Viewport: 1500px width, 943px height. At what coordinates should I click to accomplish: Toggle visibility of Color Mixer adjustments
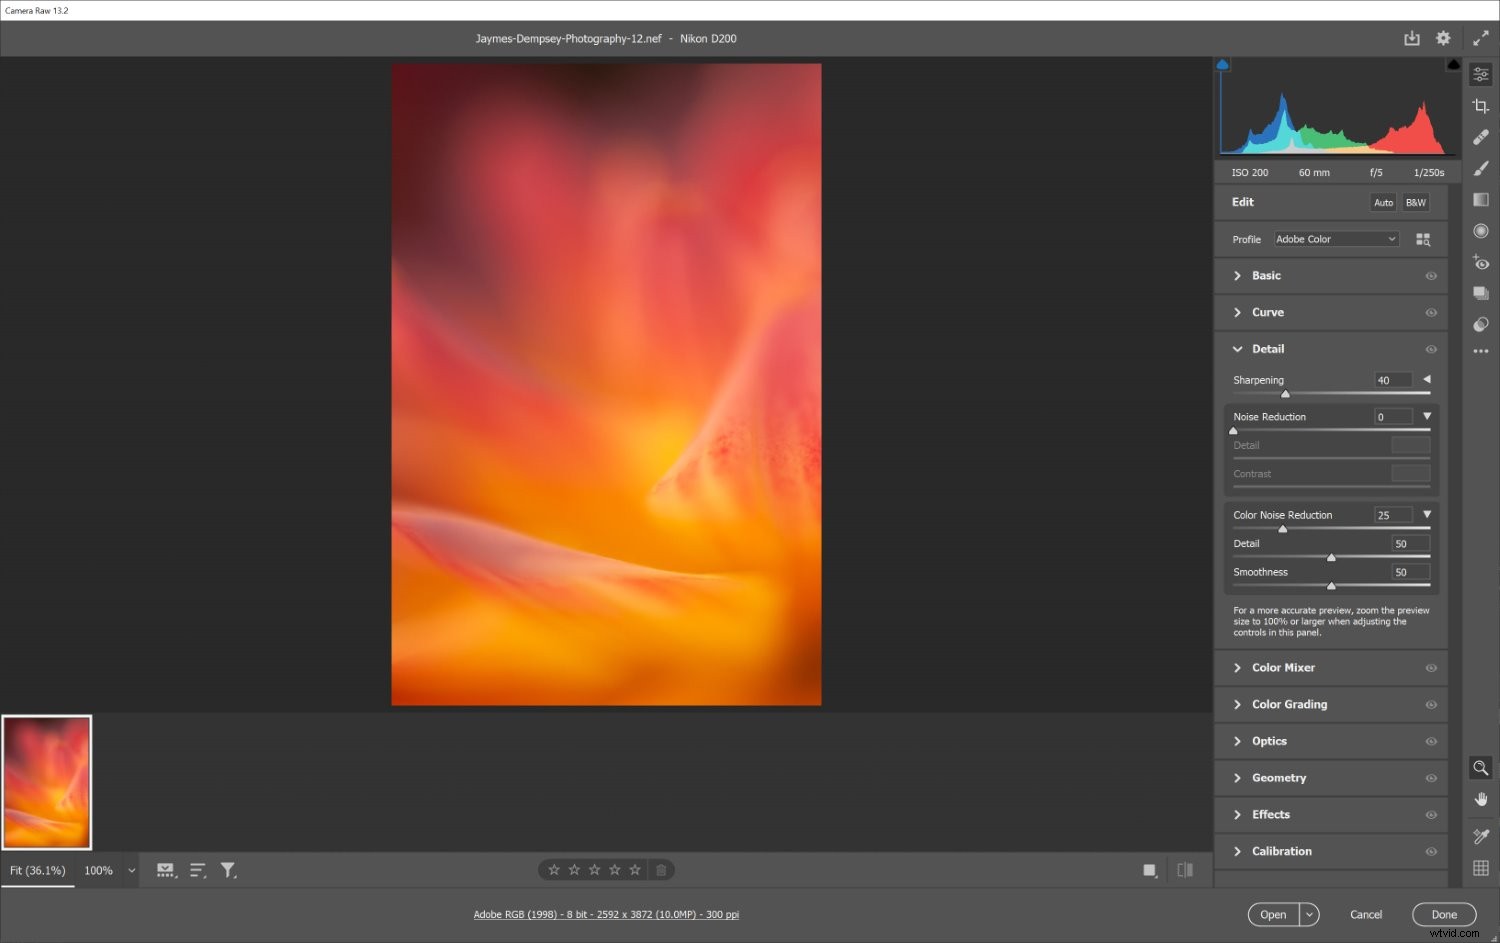[1432, 667]
